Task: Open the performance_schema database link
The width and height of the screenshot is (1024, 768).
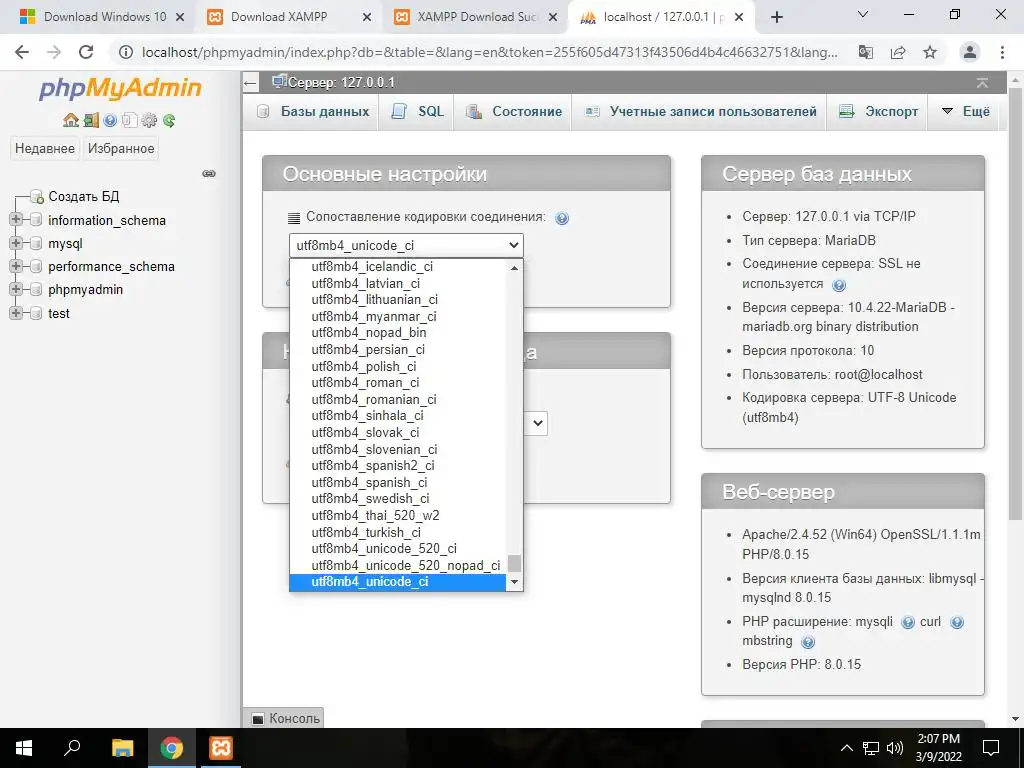Action: (112, 266)
